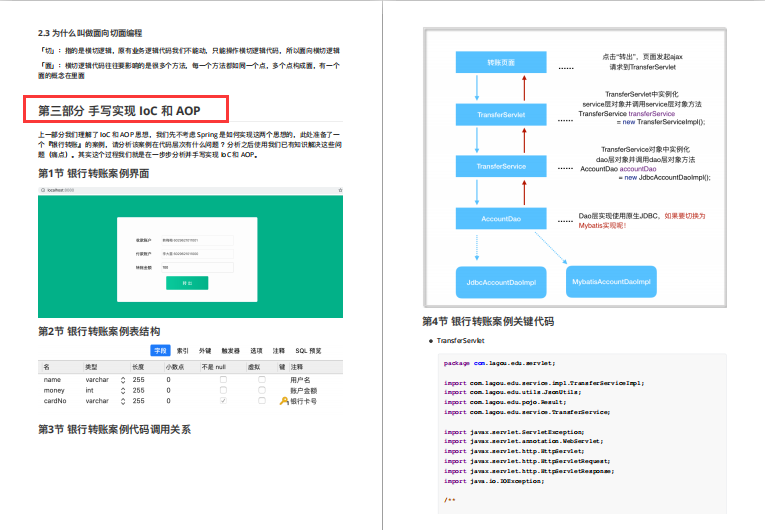
Task: Open the 触发器 tab
Action: point(230,350)
